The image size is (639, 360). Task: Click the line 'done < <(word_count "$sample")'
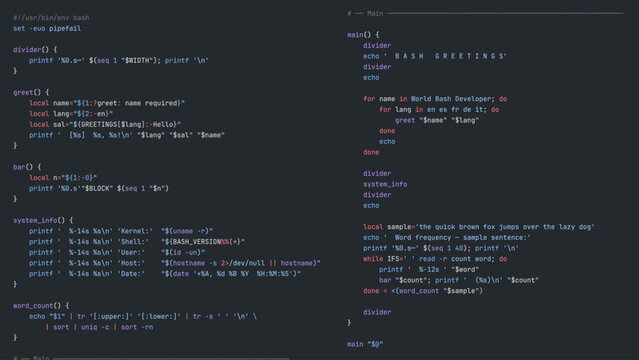click(x=423, y=291)
